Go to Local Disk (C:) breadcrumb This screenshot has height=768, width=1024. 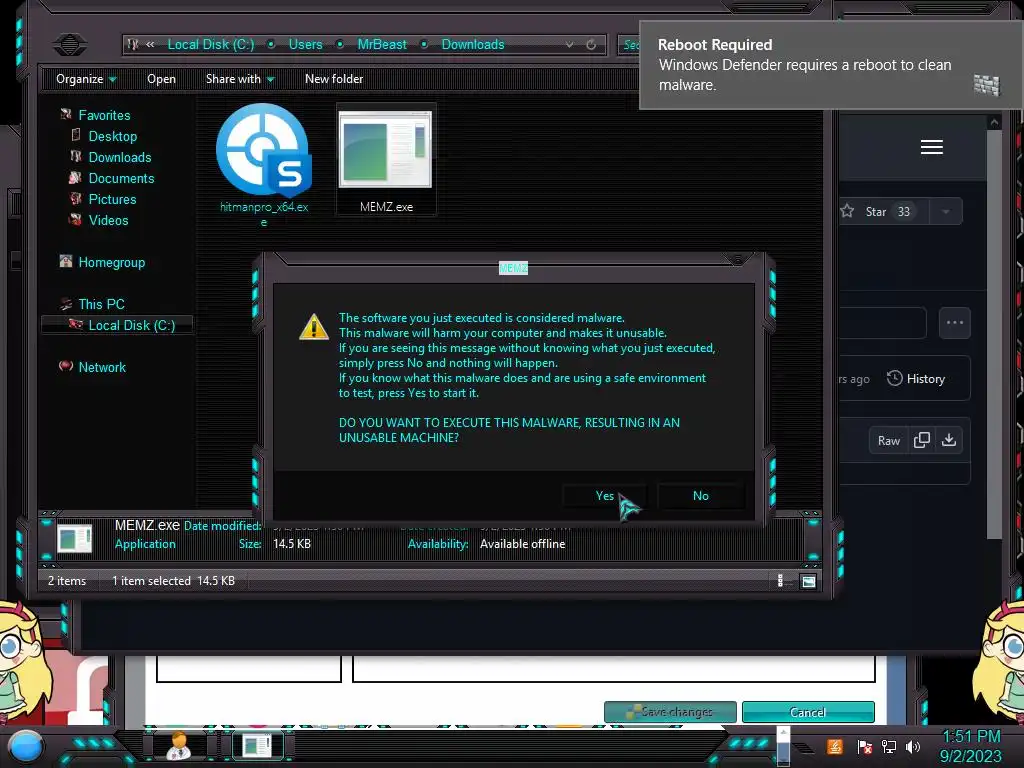click(210, 44)
